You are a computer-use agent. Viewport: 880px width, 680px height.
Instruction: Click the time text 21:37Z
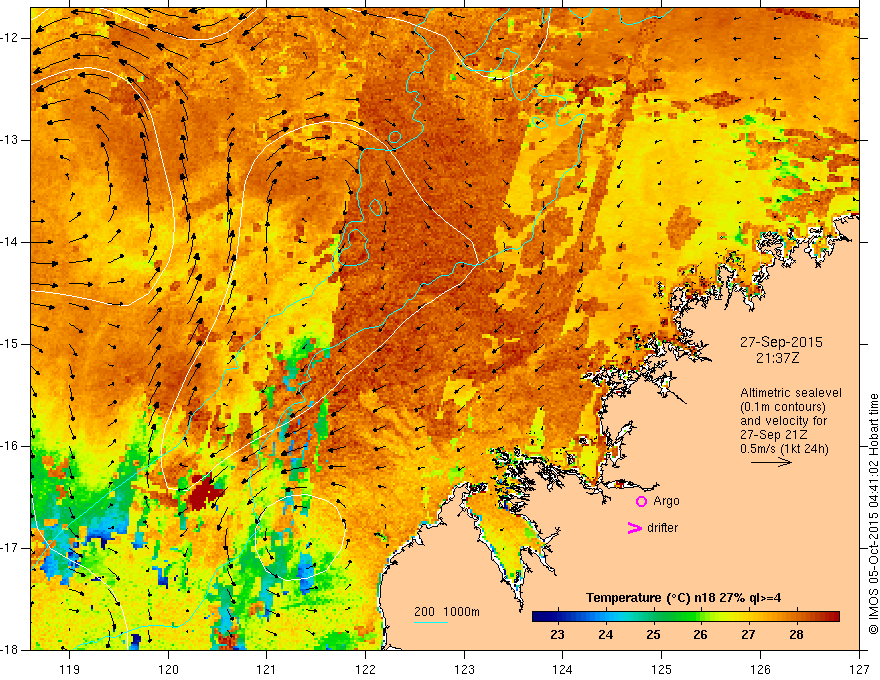click(777, 358)
